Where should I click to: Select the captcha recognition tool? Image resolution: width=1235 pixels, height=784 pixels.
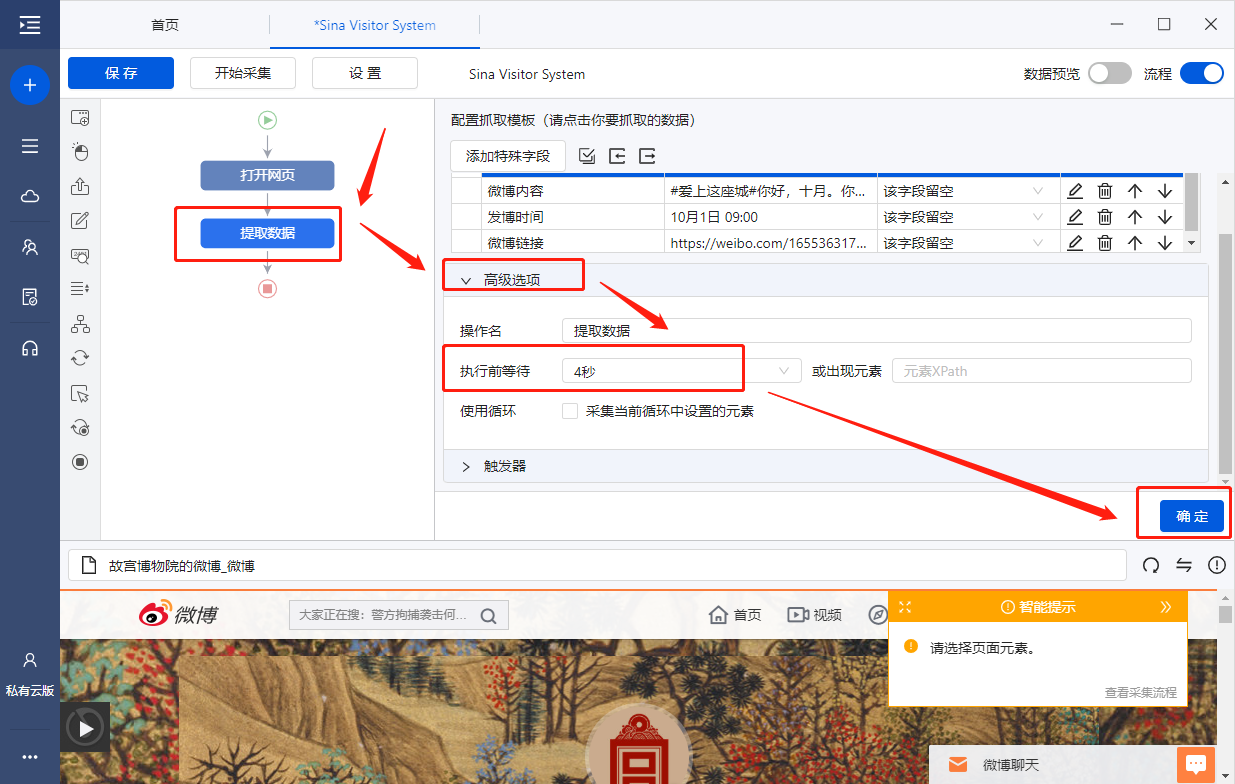click(80, 255)
